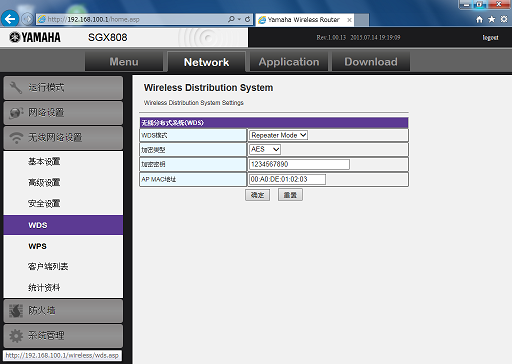Open favorites star icon
This screenshot has height=364, width=512.
tap(492, 19)
